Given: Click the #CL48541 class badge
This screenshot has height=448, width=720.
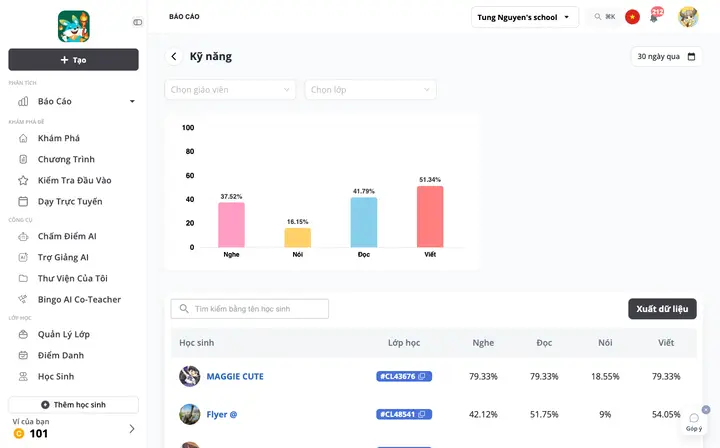Looking at the screenshot, I should point(404,414).
